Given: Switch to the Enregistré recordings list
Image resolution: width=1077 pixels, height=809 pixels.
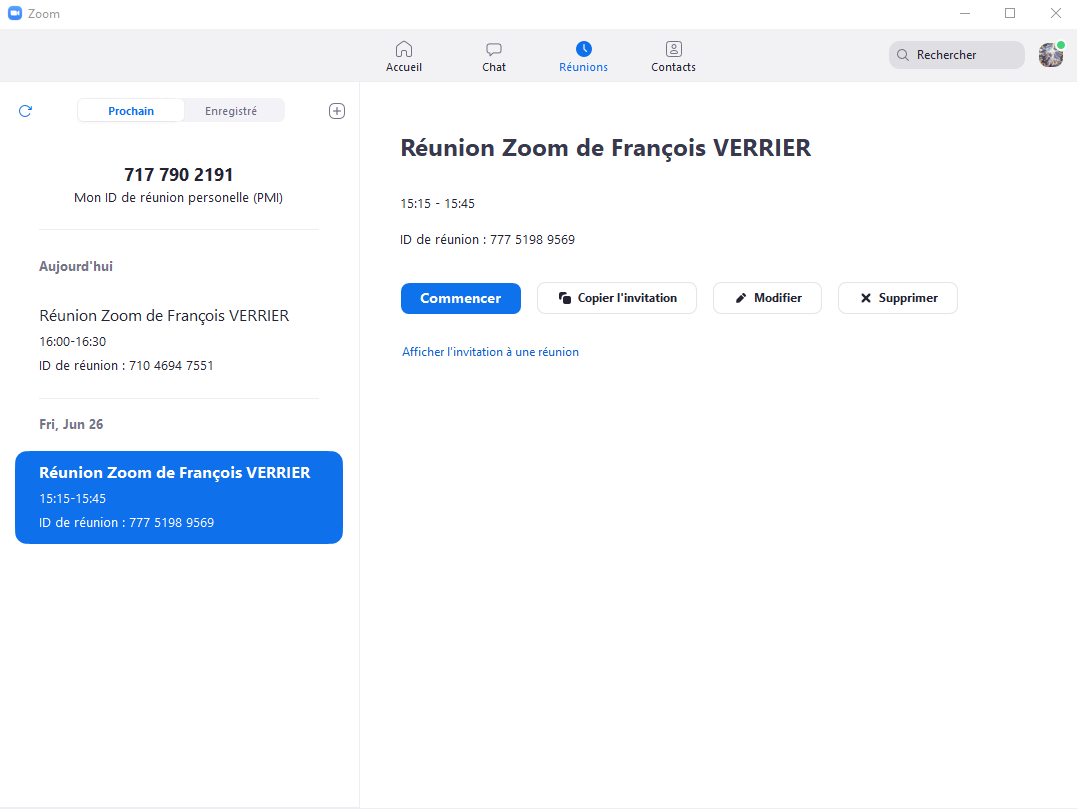Looking at the screenshot, I should pos(231,111).
